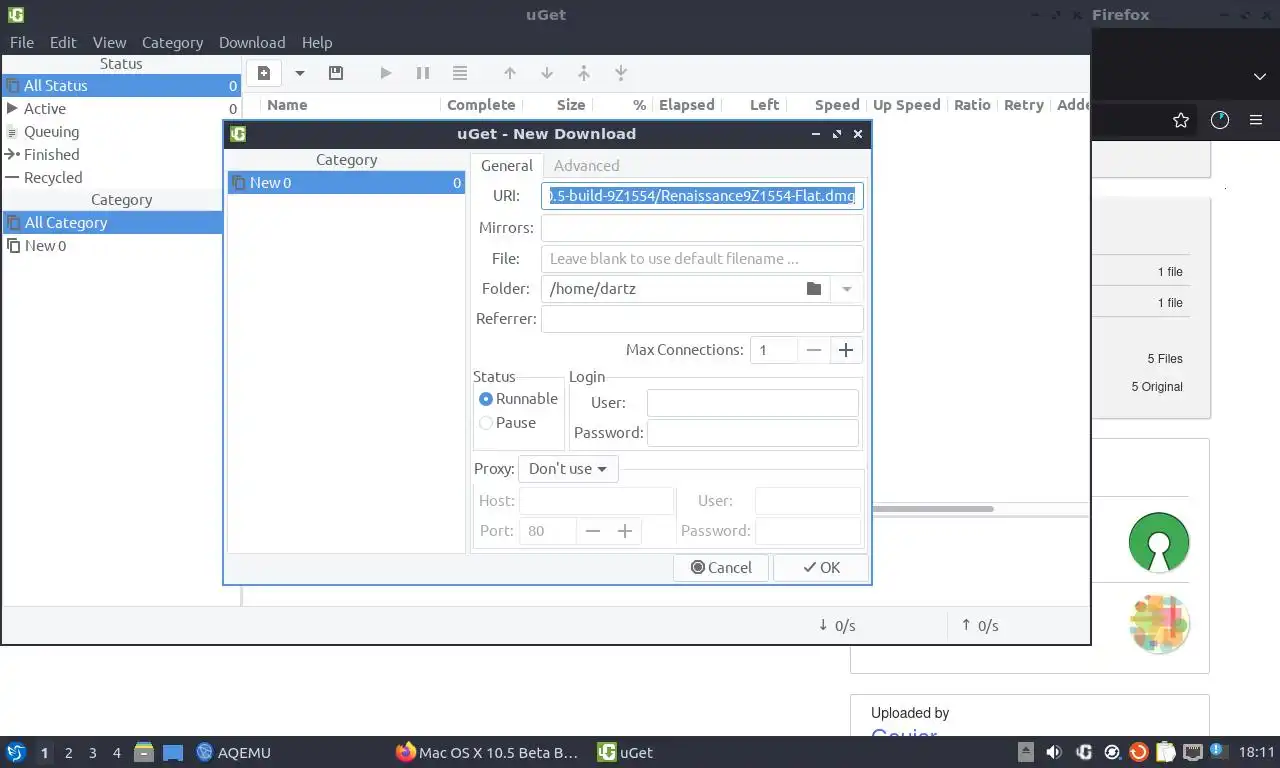Click the Complete column header
Viewport: 1280px width, 768px height.
[481, 105]
